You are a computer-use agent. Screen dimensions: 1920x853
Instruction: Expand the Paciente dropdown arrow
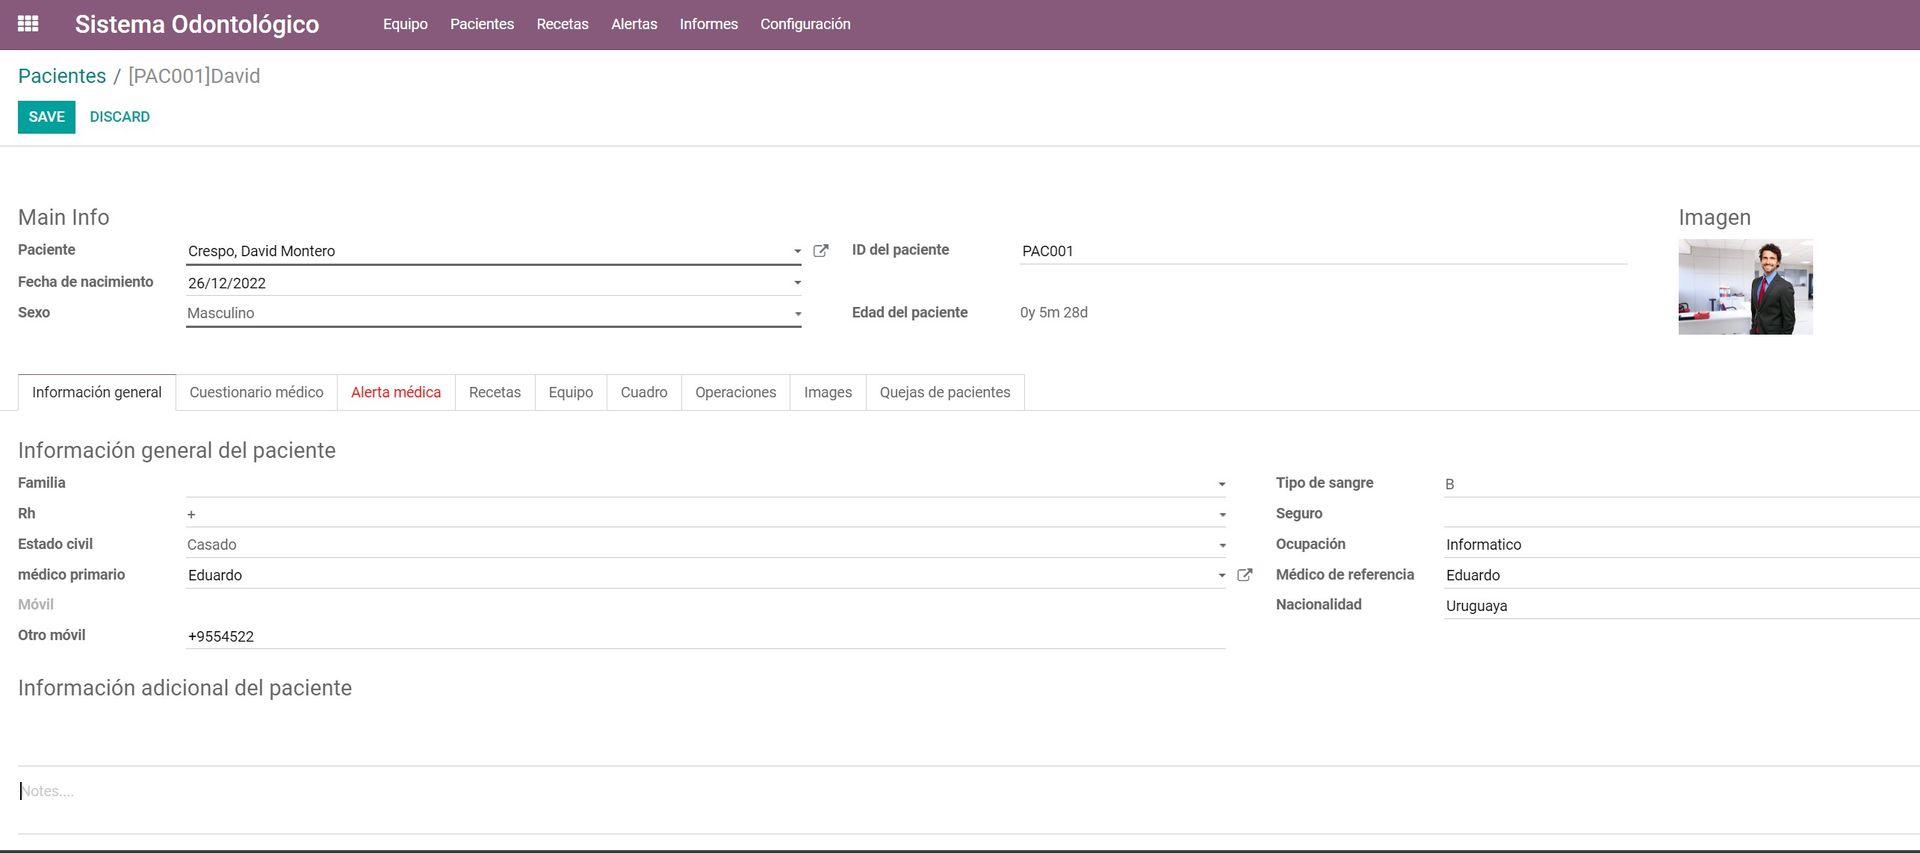pos(797,252)
